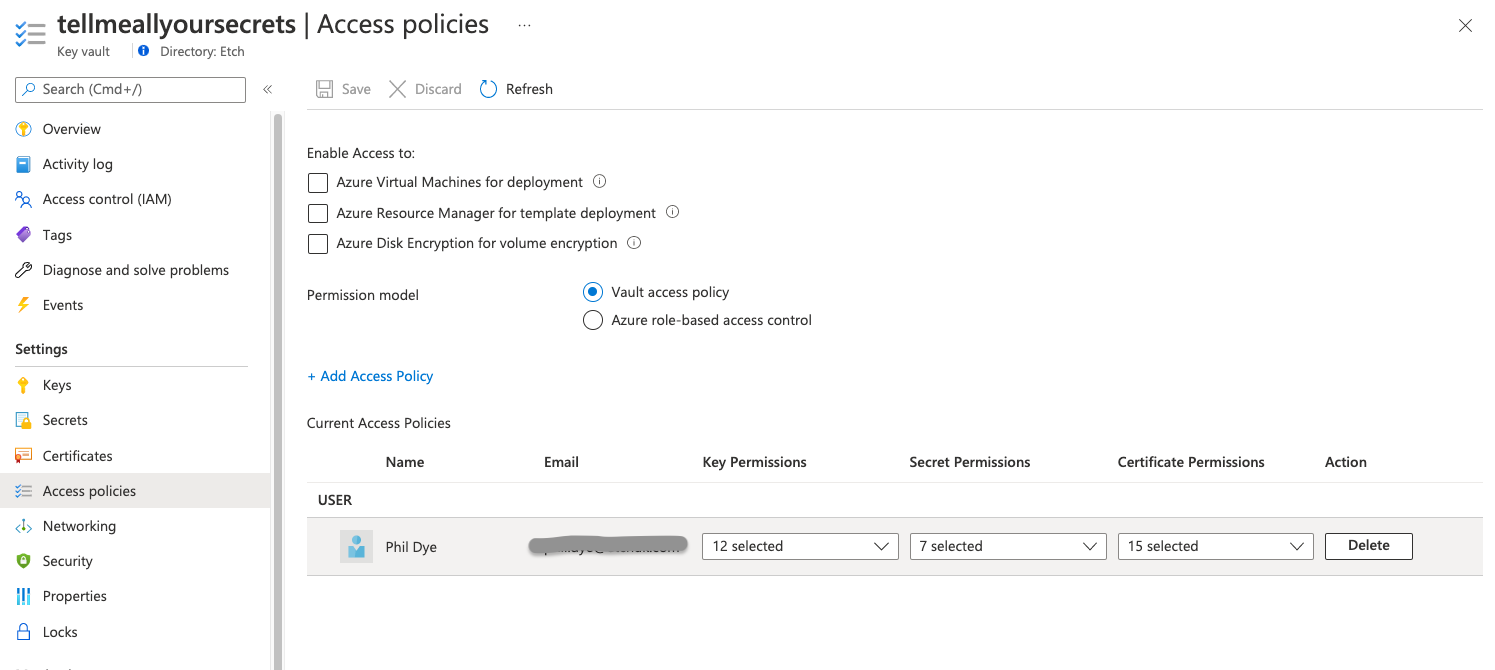Click the yellow Keys icon

click(24, 385)
